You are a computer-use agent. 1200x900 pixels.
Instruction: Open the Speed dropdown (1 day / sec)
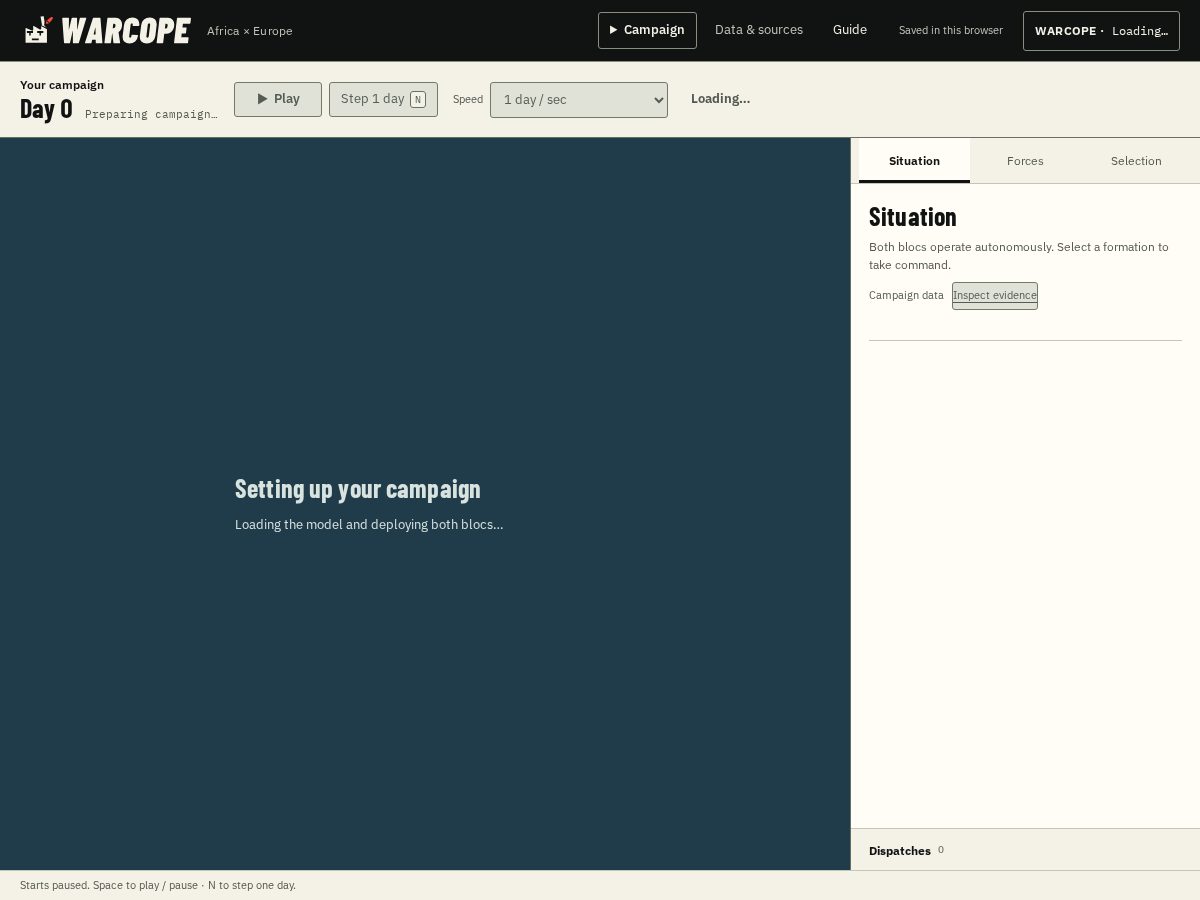click(579, 100)
